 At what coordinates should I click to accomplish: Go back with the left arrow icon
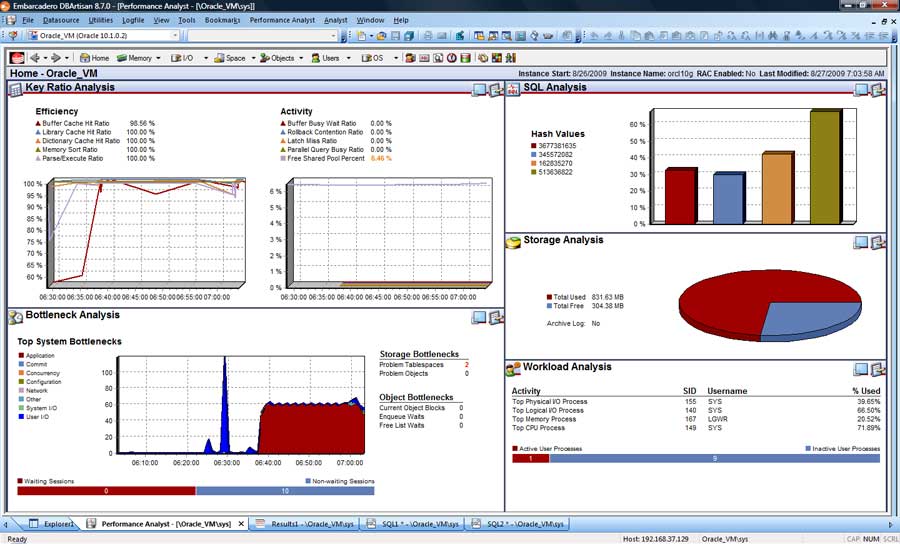[x=35, y=58]
